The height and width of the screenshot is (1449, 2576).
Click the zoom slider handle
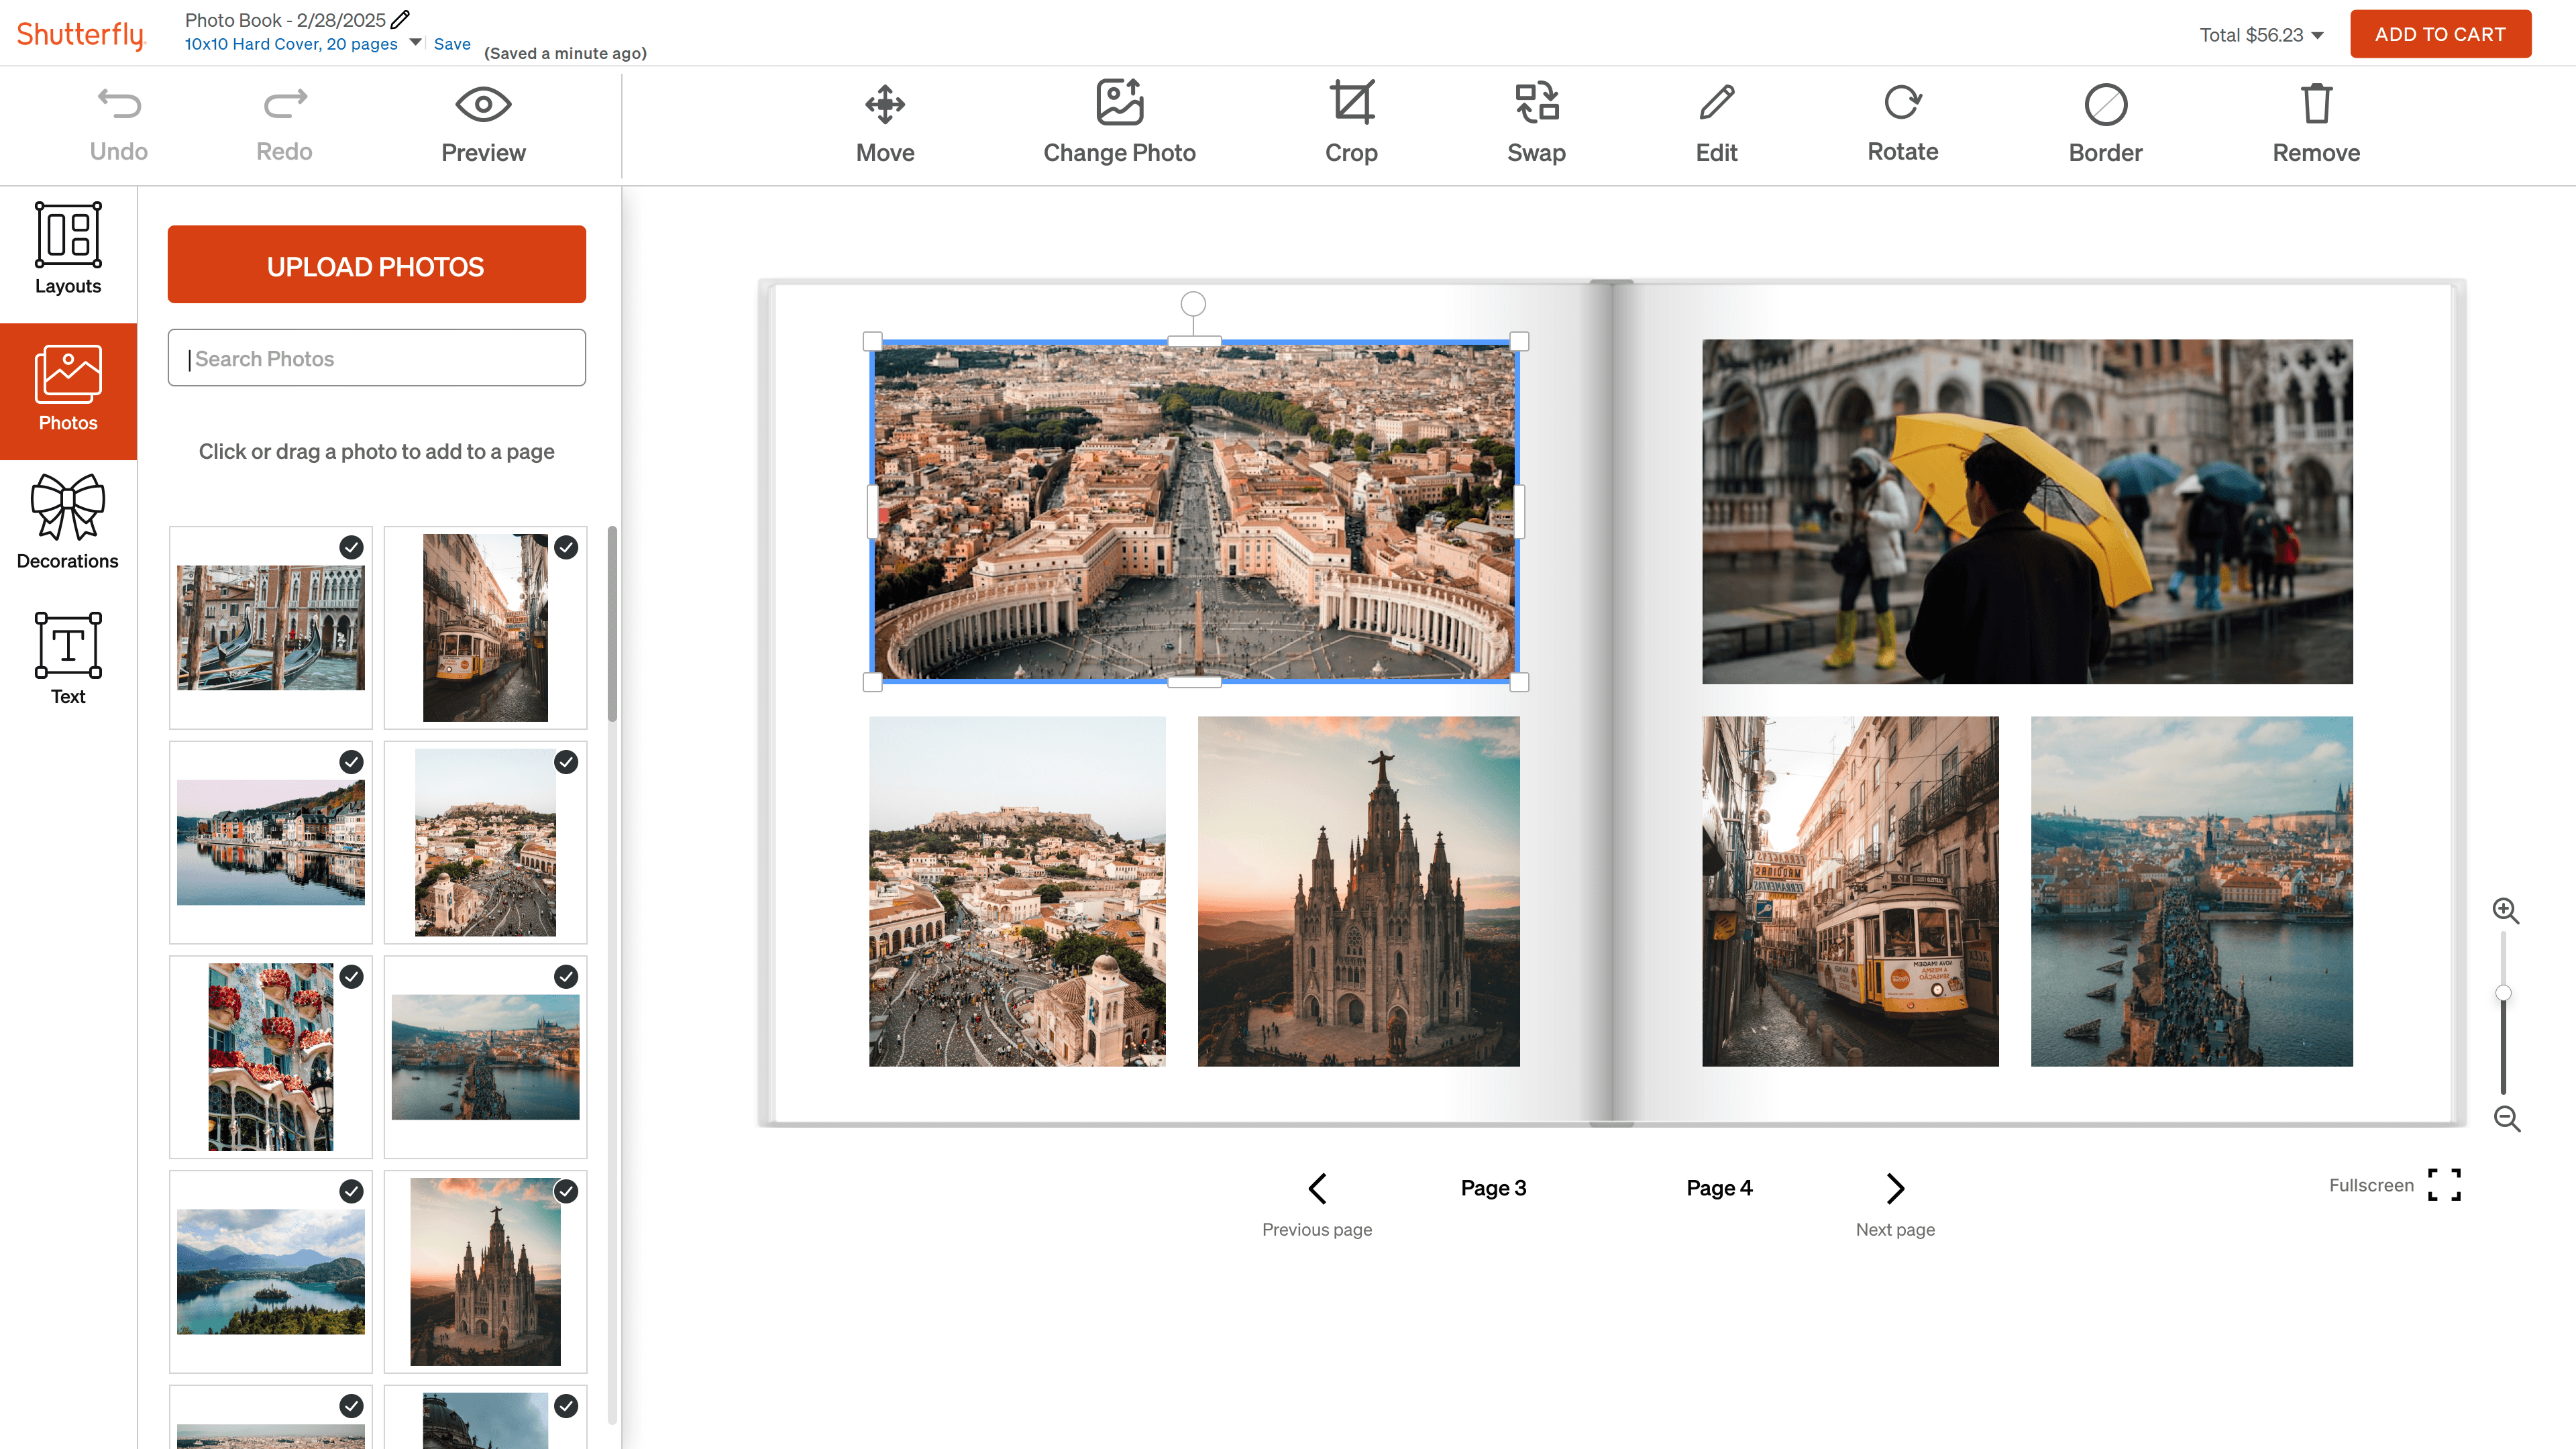point(2503,993)
